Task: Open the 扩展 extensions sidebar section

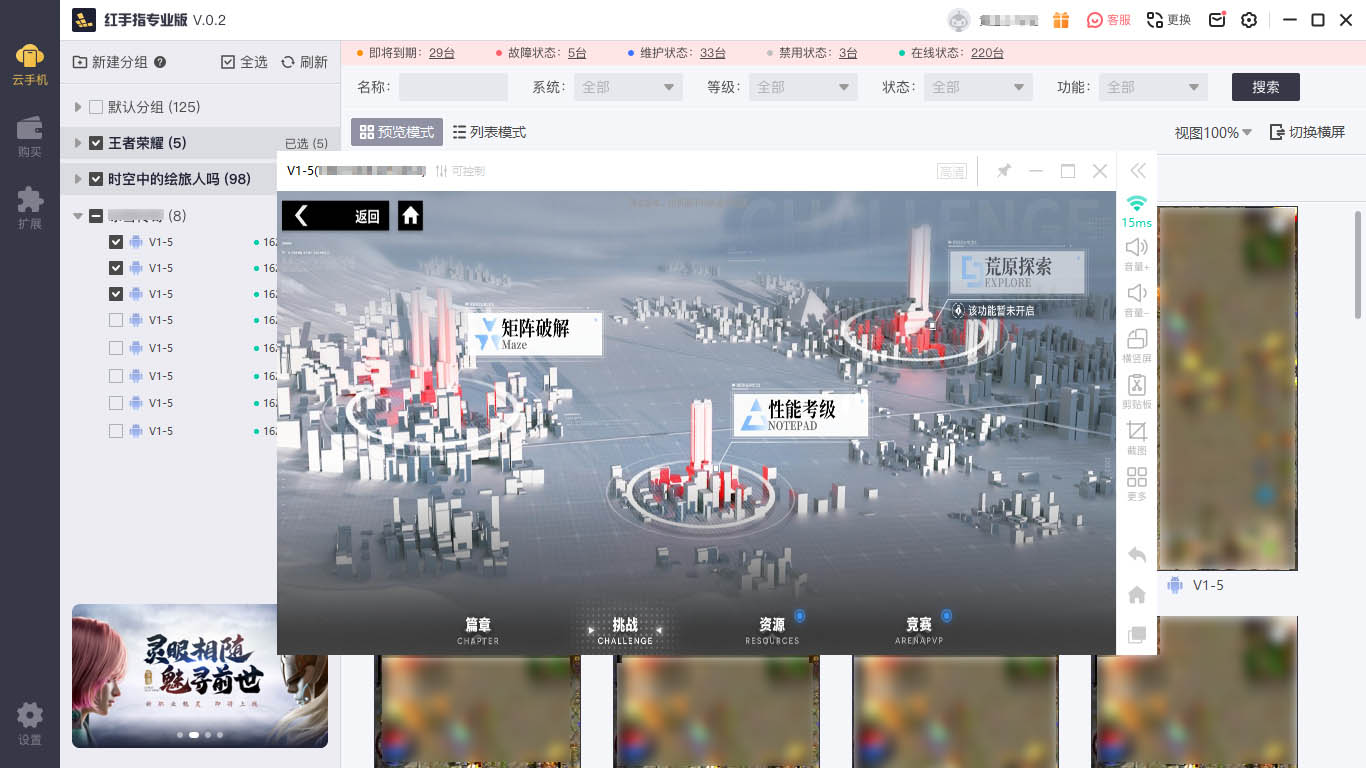Action: click(30, 209)
